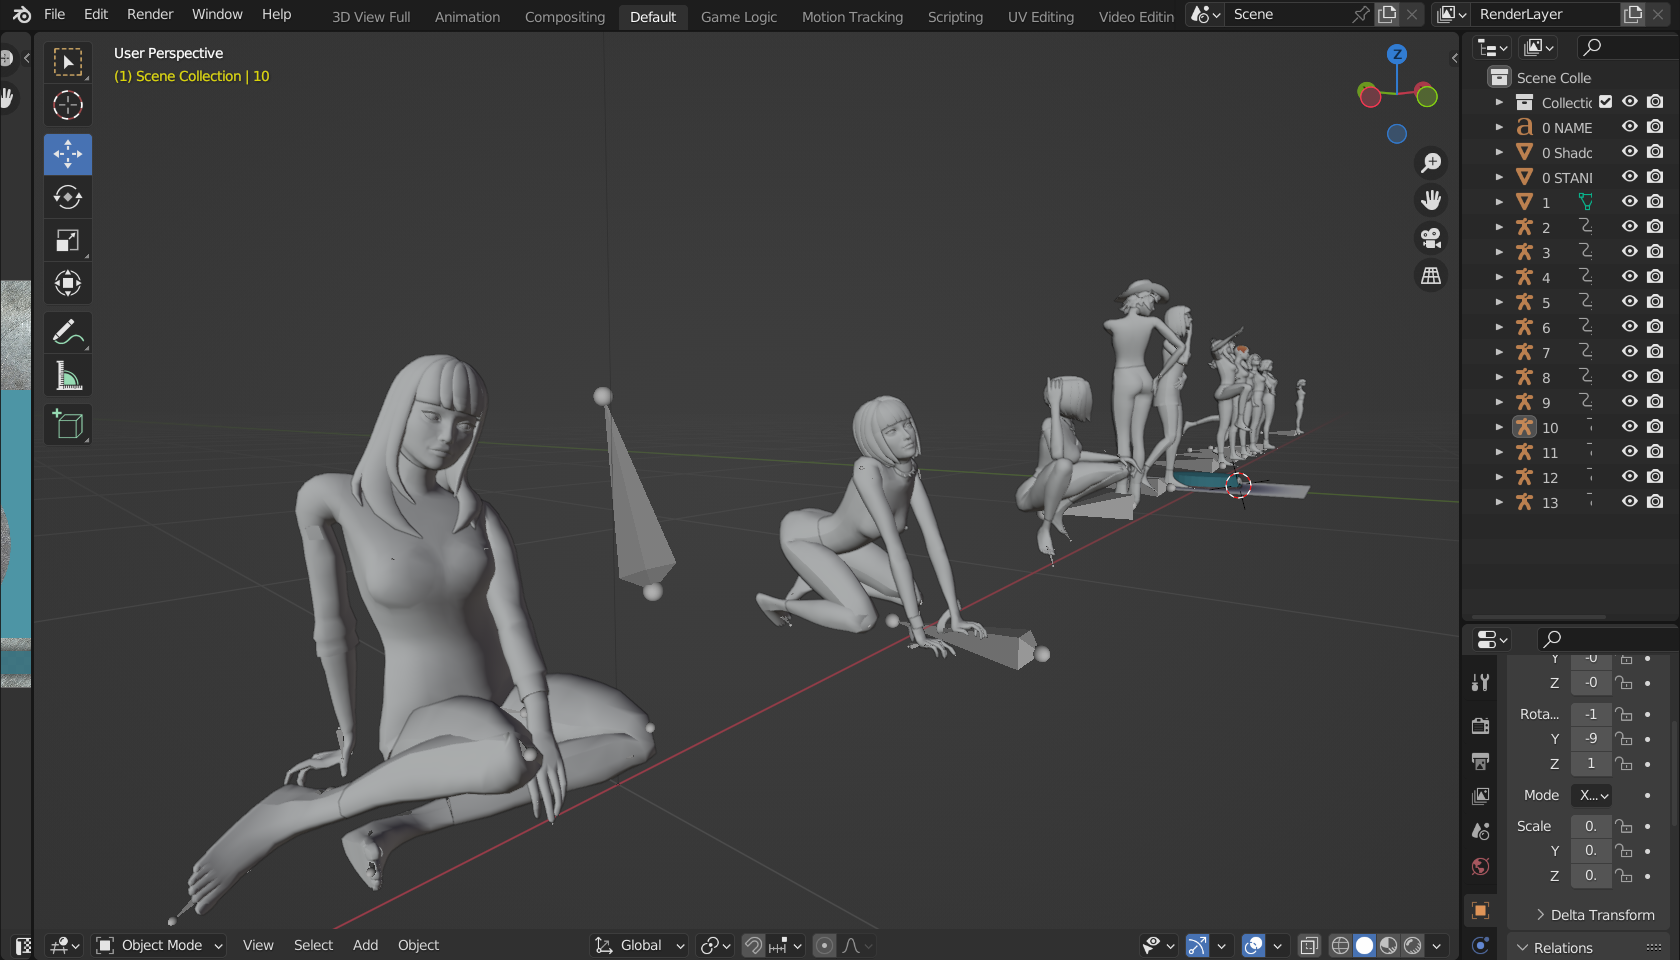1680x960 pixels.
Task: Open the File menu
Action: click(55, 14)
